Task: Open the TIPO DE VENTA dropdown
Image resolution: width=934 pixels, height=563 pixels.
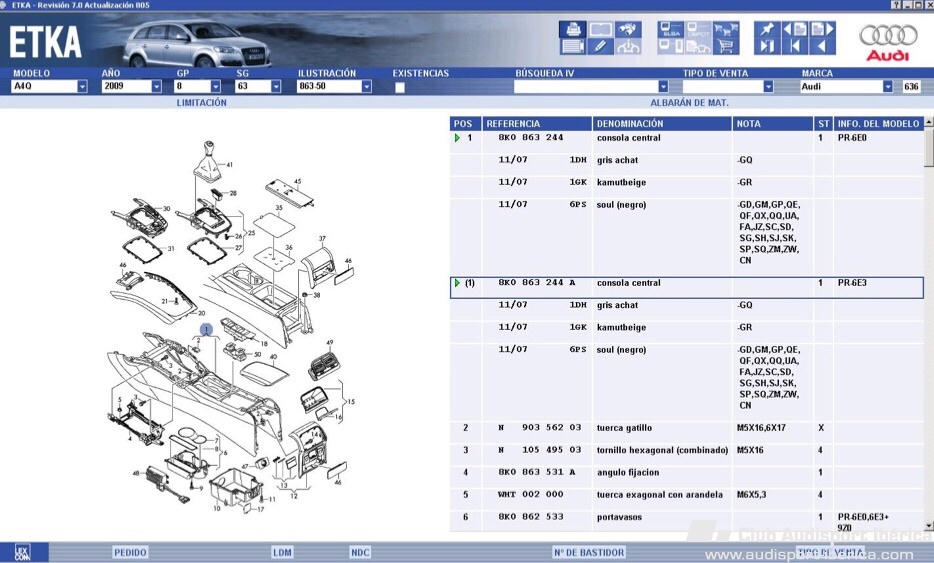Action: [768, 86]
